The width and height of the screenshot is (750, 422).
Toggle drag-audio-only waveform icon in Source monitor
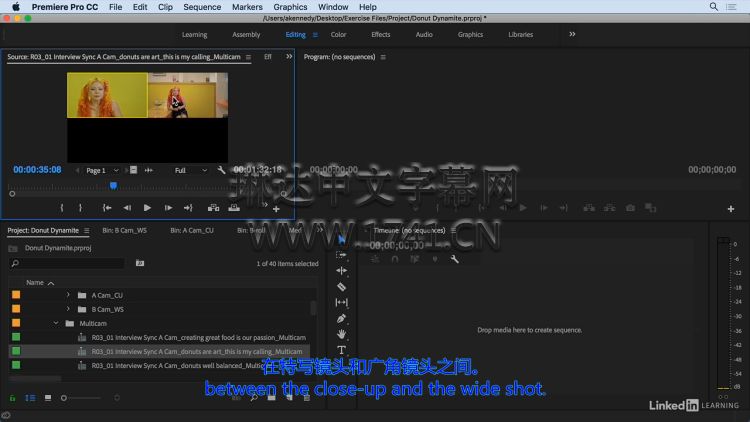[x=149, y=170]
